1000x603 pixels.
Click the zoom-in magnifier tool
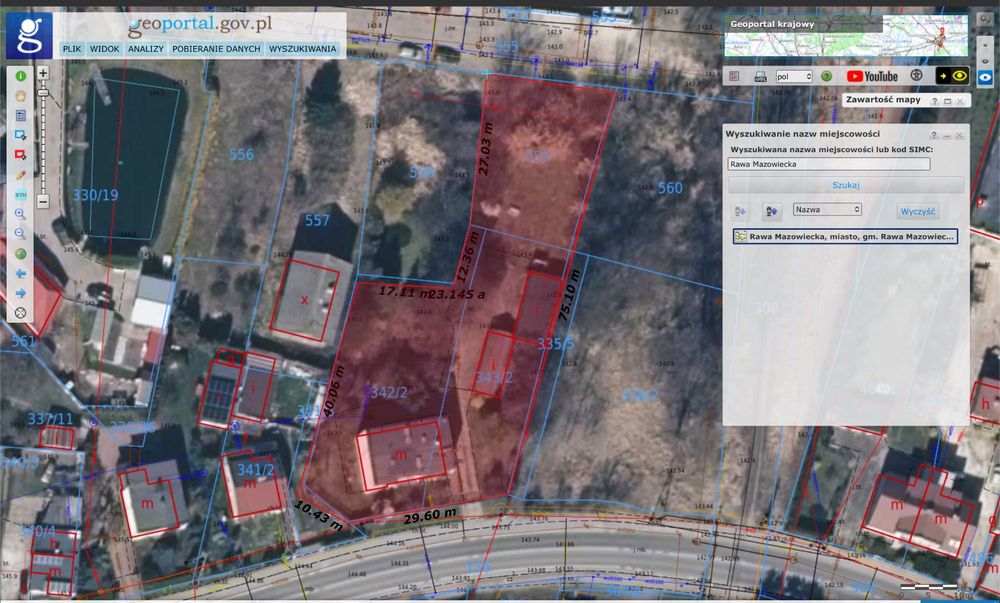pyautogui.click(x=20, y=214)
